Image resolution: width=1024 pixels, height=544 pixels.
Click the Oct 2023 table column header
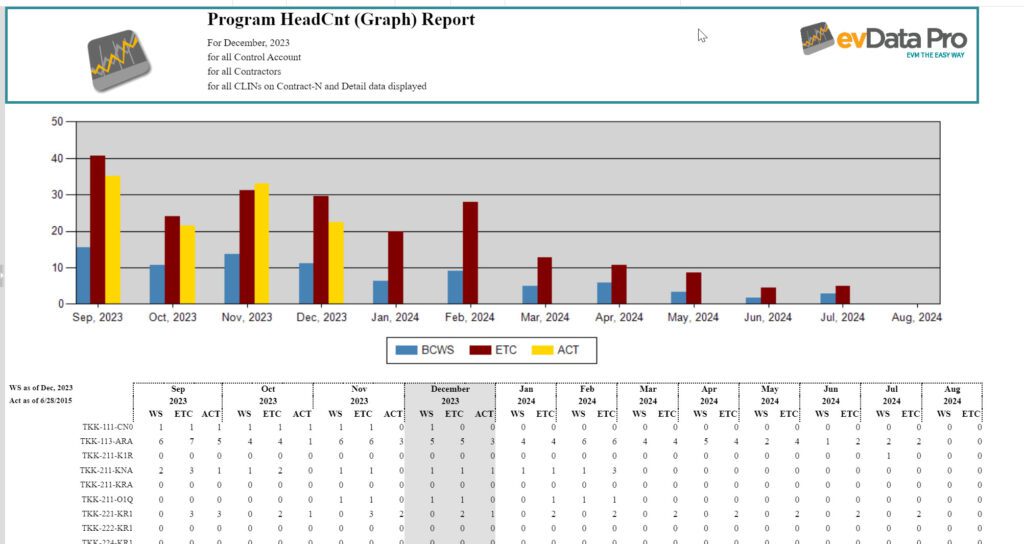[x=268, y=394]
